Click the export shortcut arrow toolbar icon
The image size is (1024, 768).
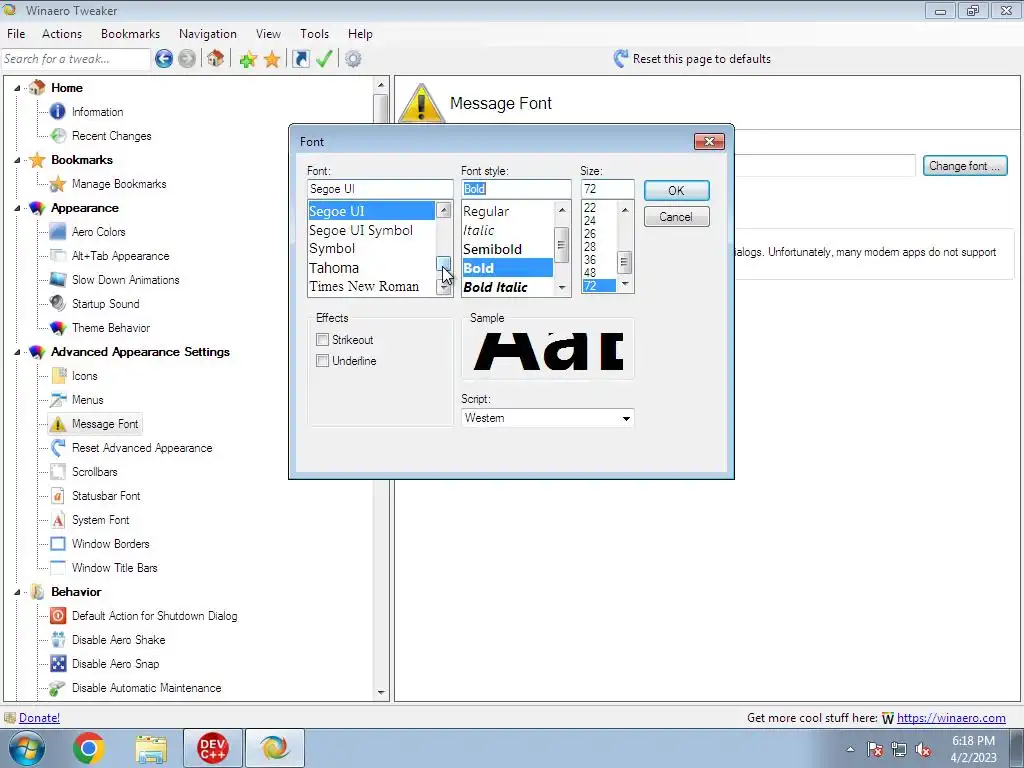coord(300,59)
